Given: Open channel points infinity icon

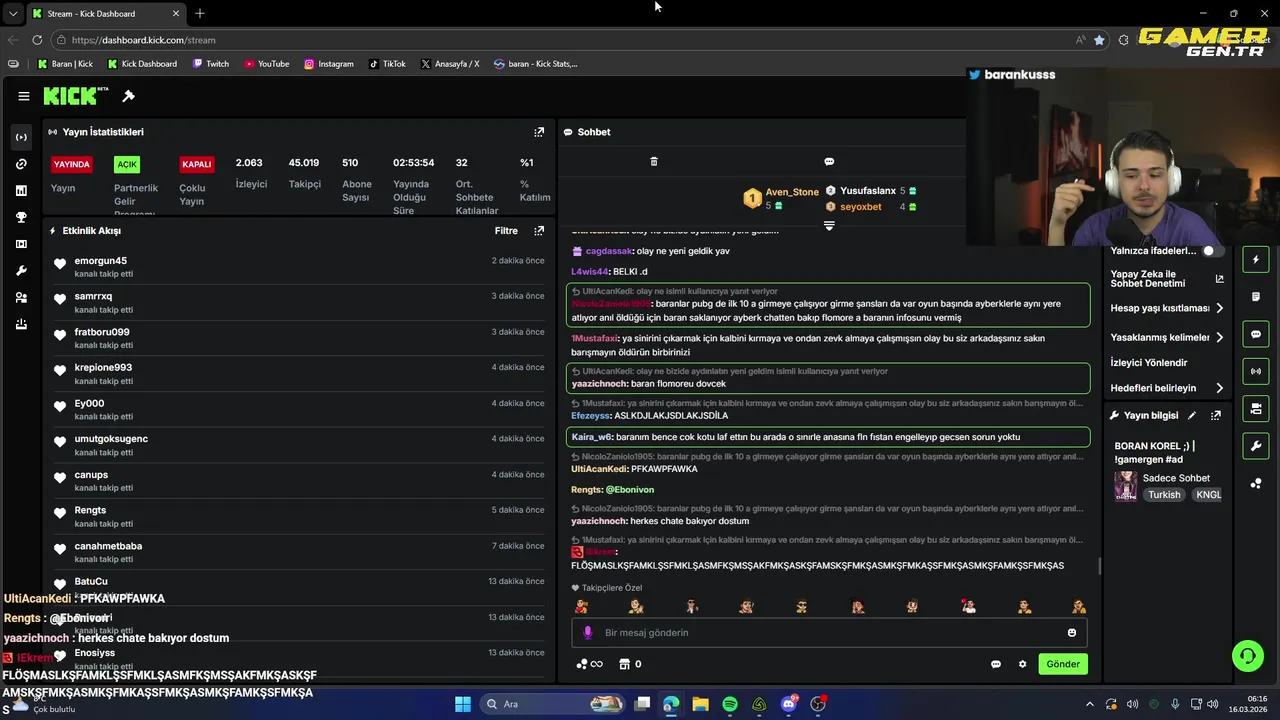Looking at the screenshot, I should pos(590,664).
